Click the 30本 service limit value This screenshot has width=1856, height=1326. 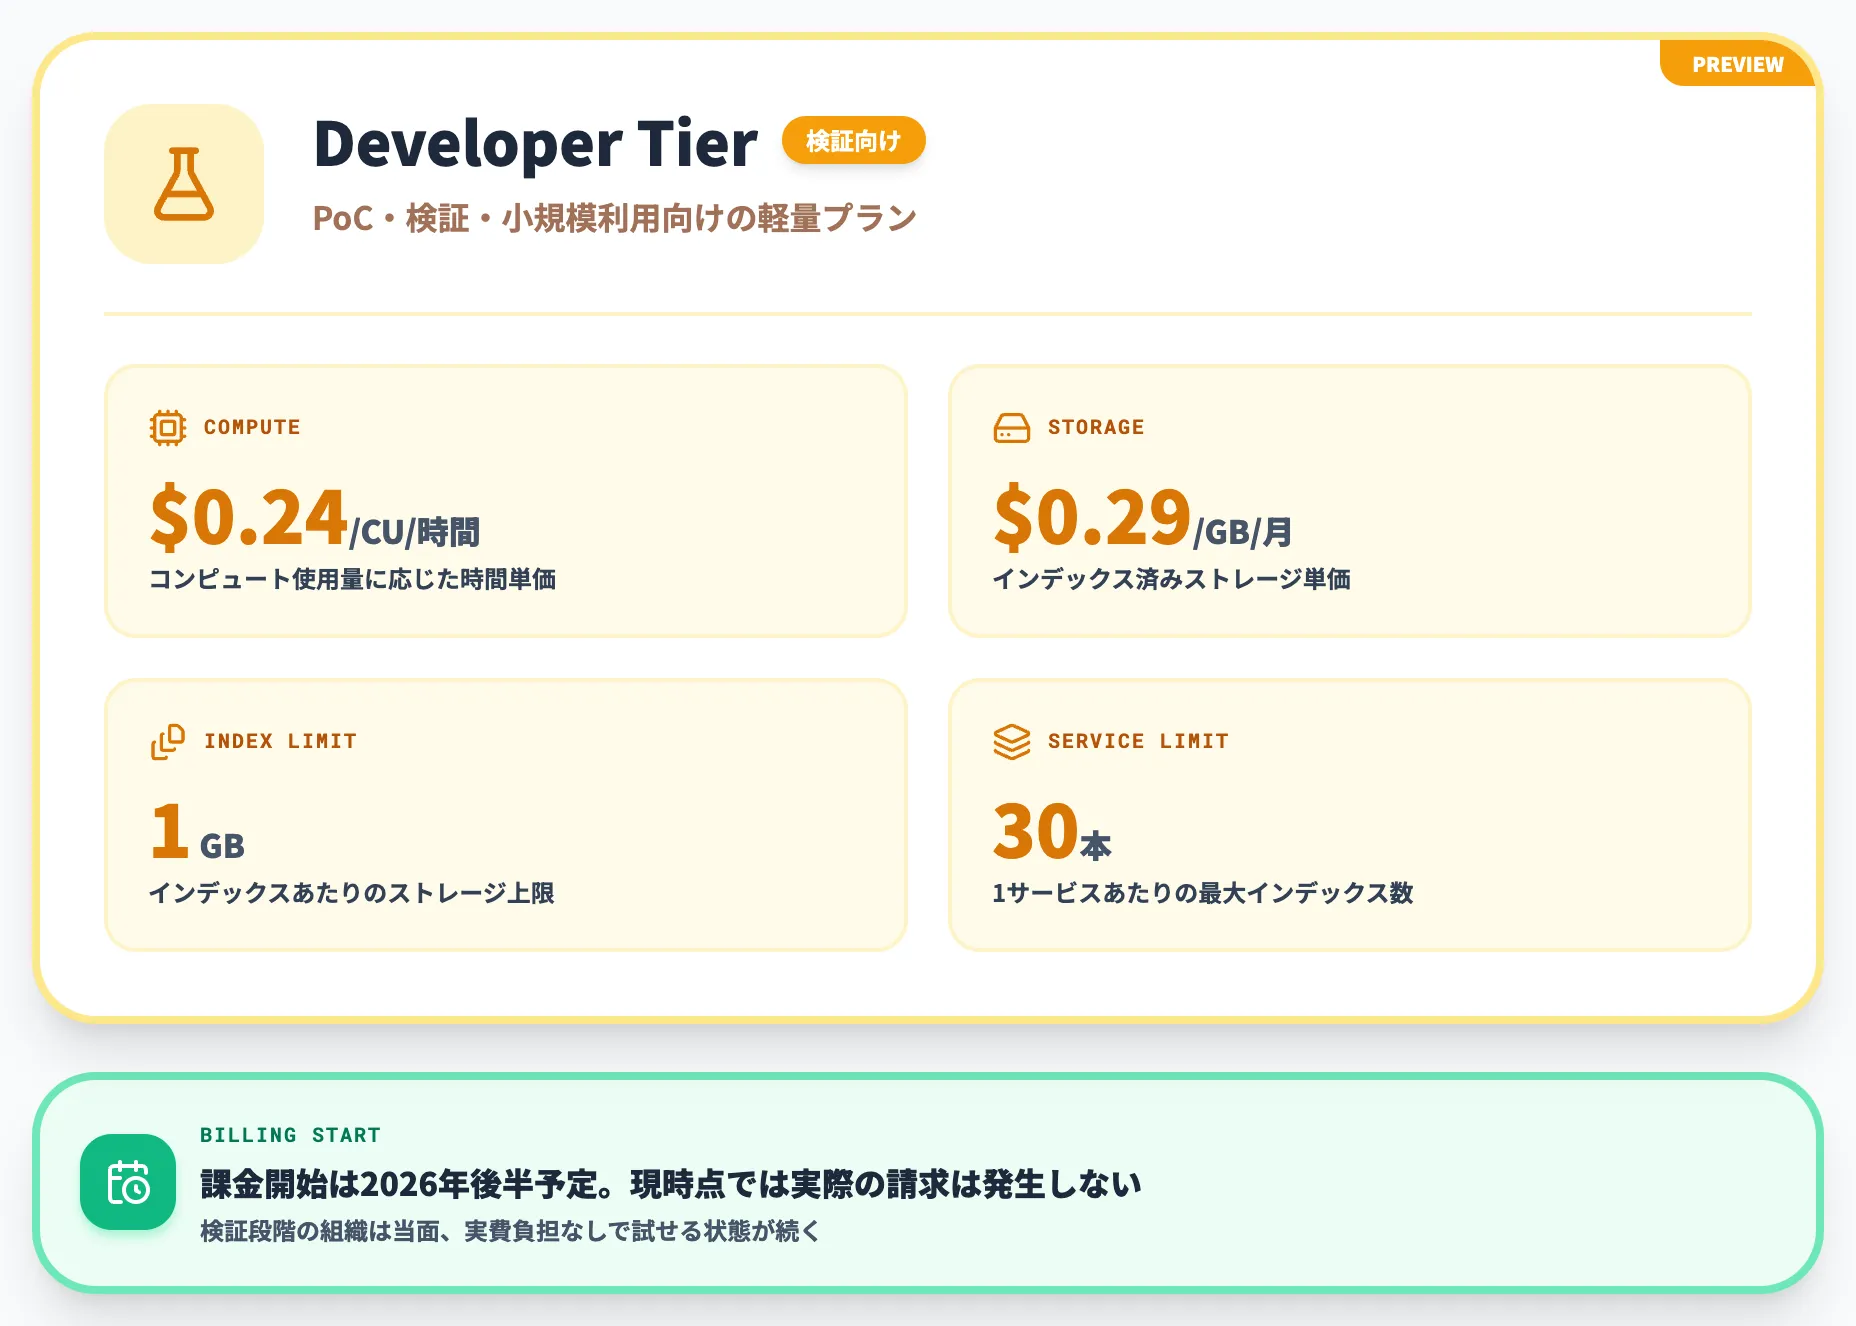click(x=1052, y=832)
